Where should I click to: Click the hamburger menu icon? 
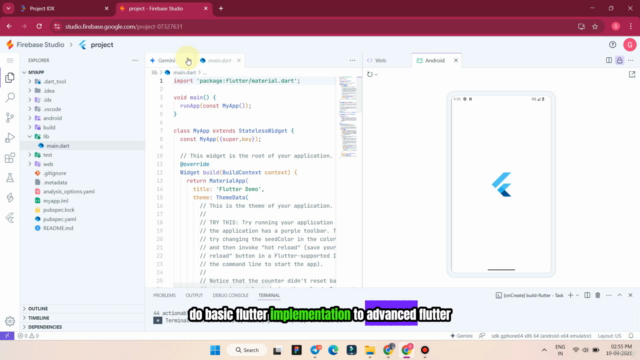[x=10, y=60]
